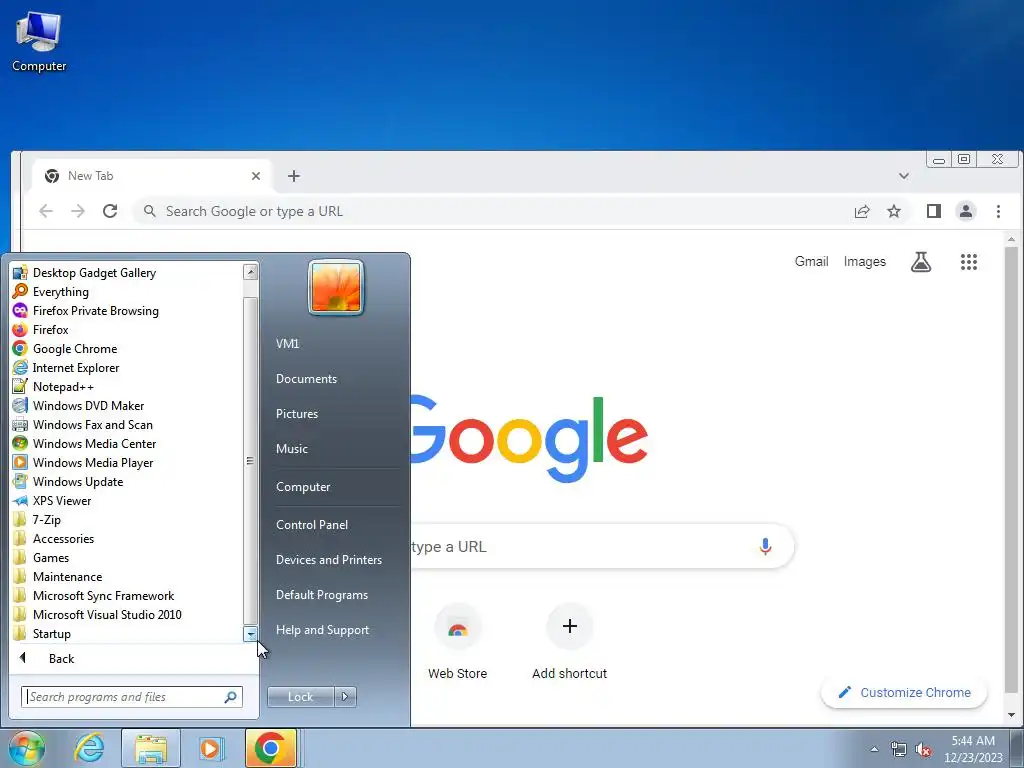Focus the Search programs and files box
The width and height of the screenshot is (1024, 768).
coord(131,697)
